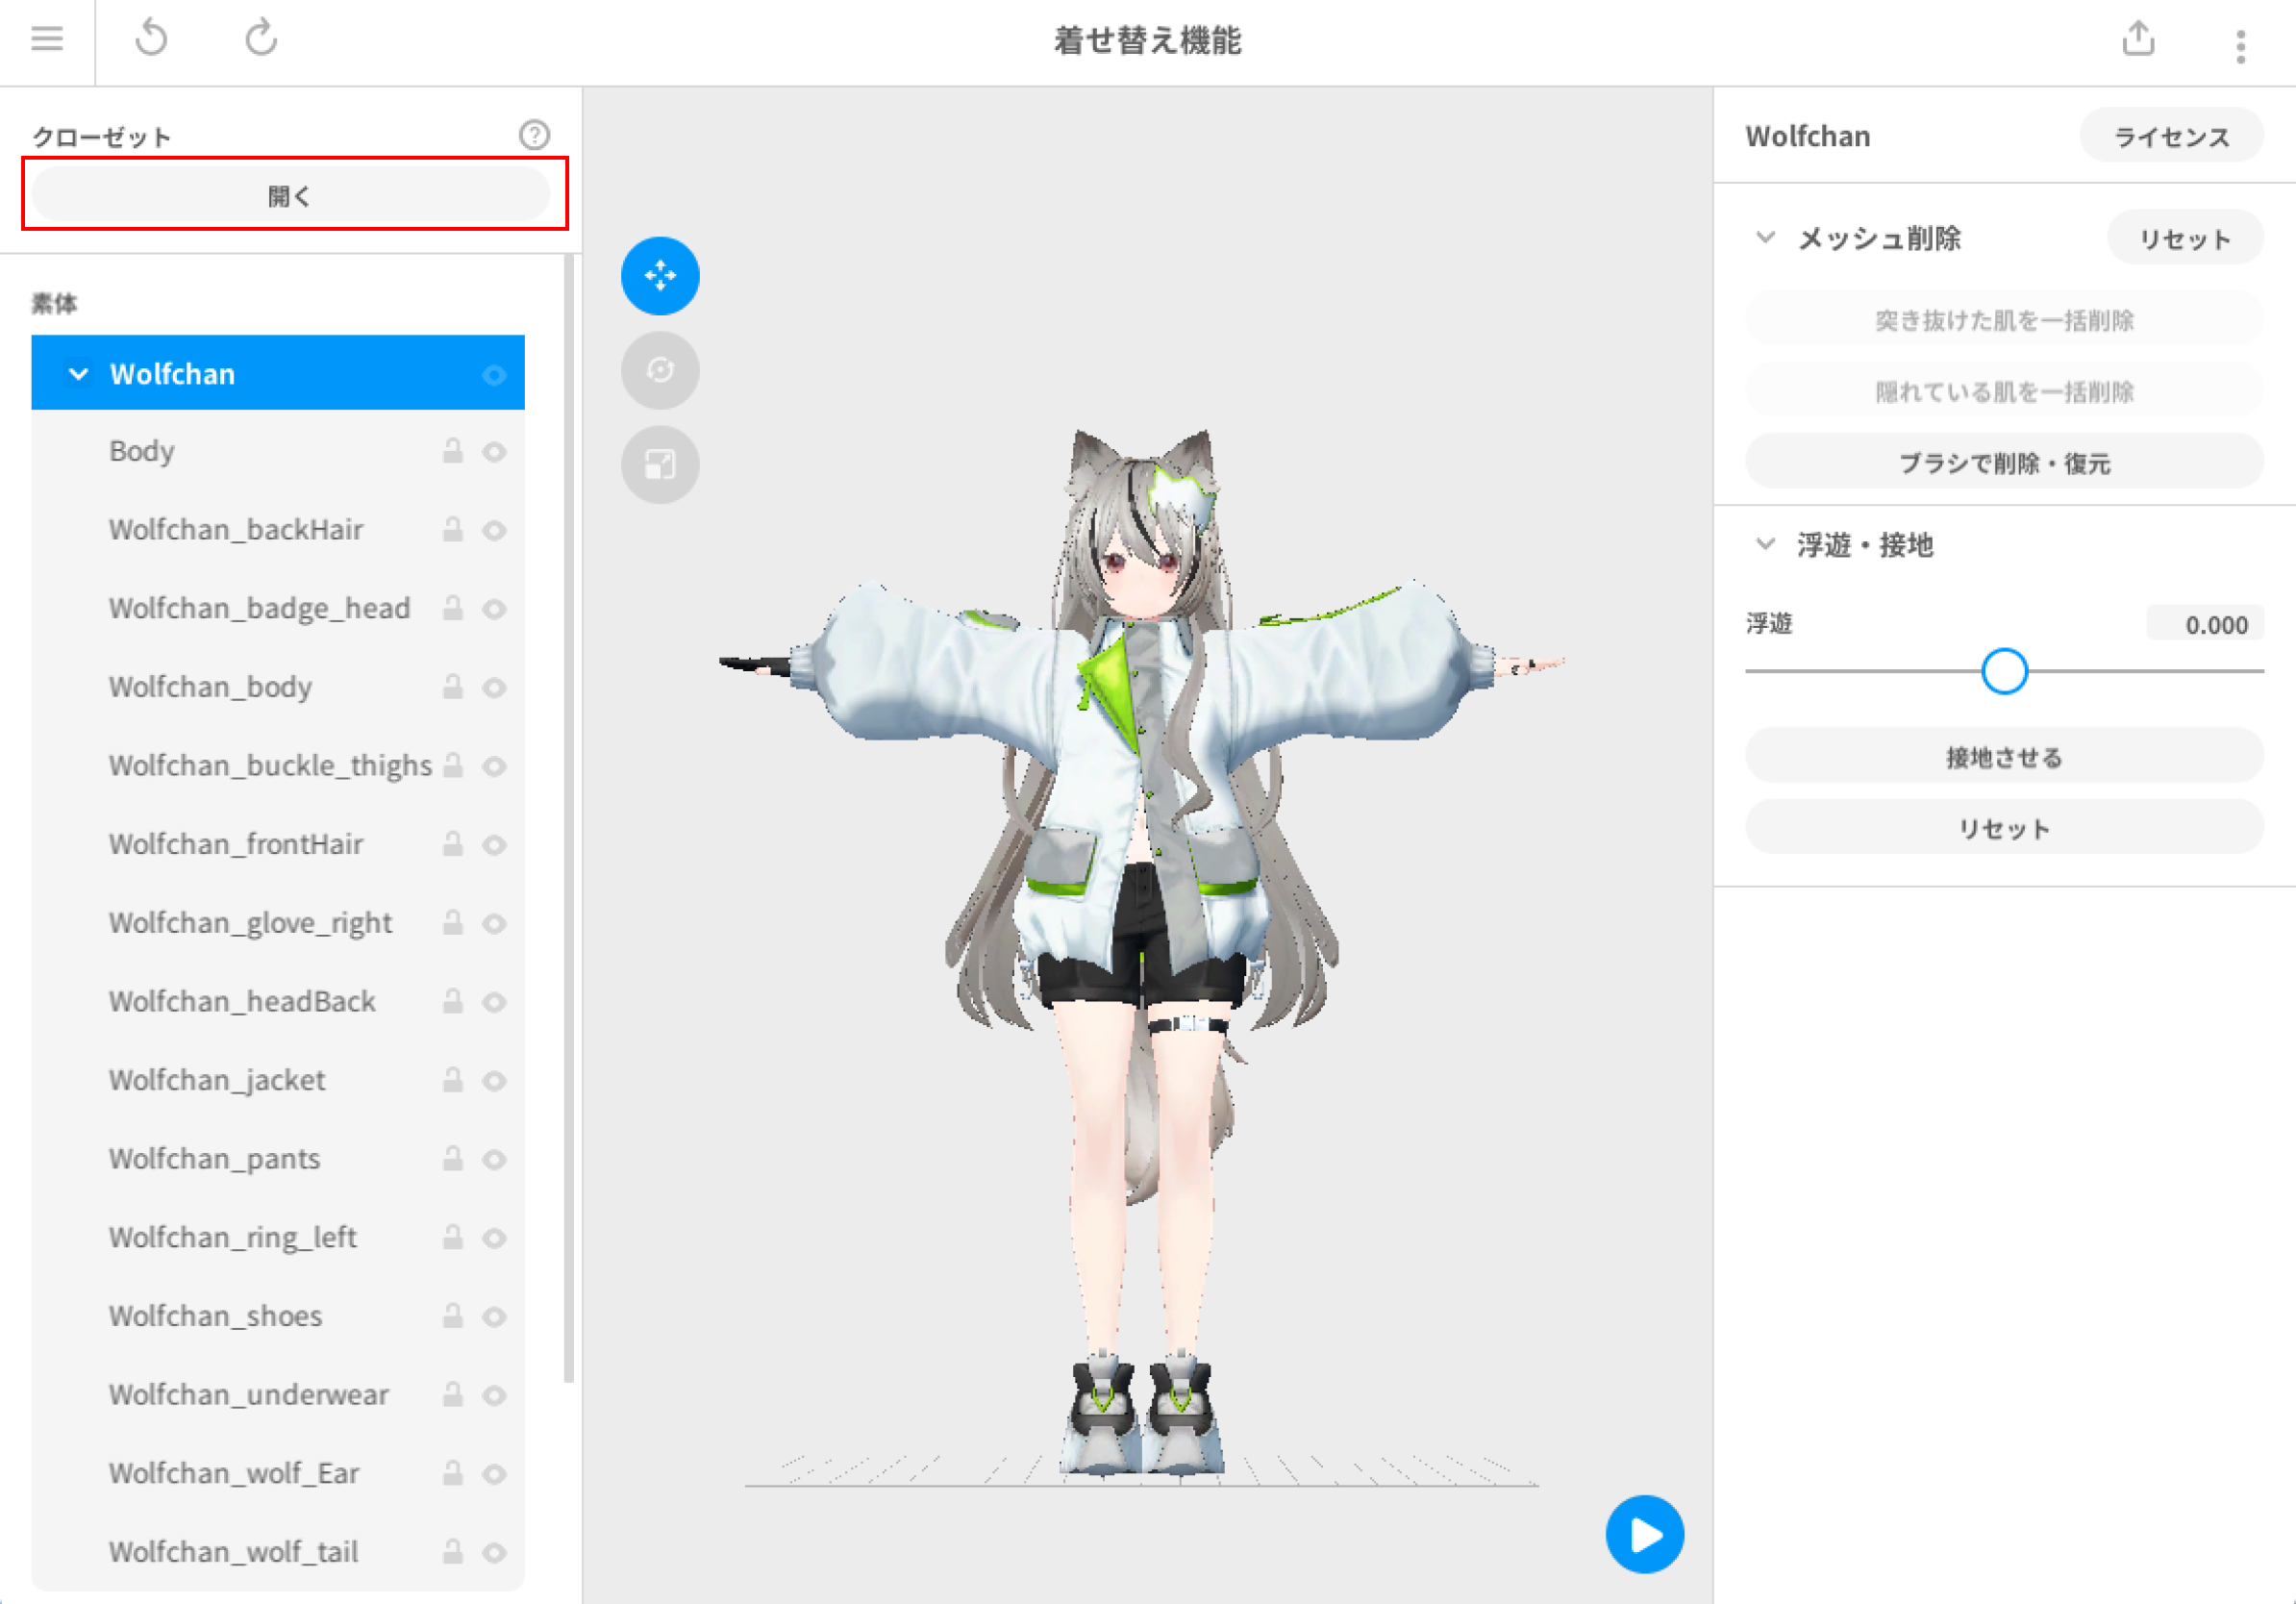Collapse the Wolfchan tree node
This screenshot has width=2296, height=1604.
point(78,374)
